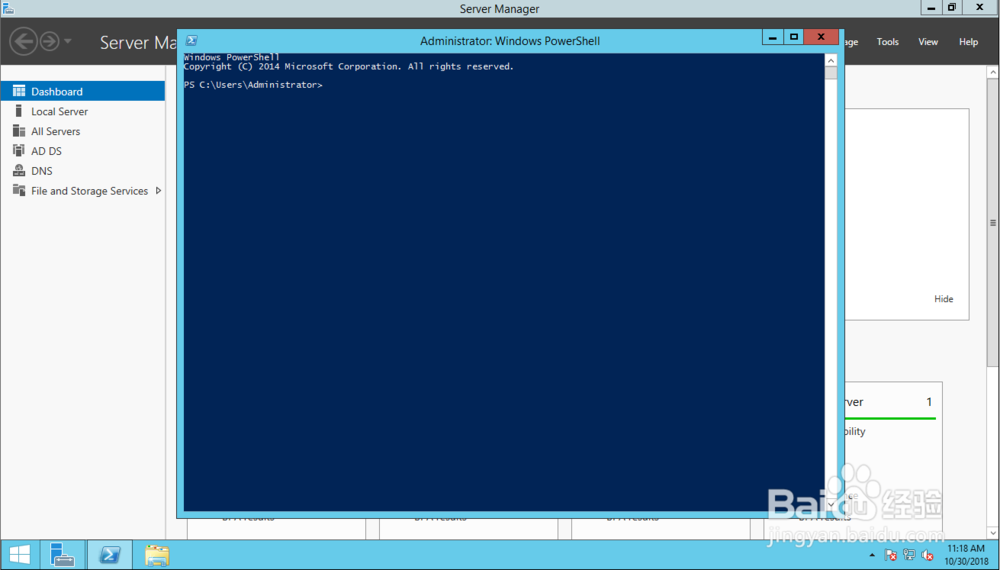The height and width of the screenshot is (570, 1000).
Task: Maximize the PowerShell window
Action: pyautogui.click(x=793, y=37)
